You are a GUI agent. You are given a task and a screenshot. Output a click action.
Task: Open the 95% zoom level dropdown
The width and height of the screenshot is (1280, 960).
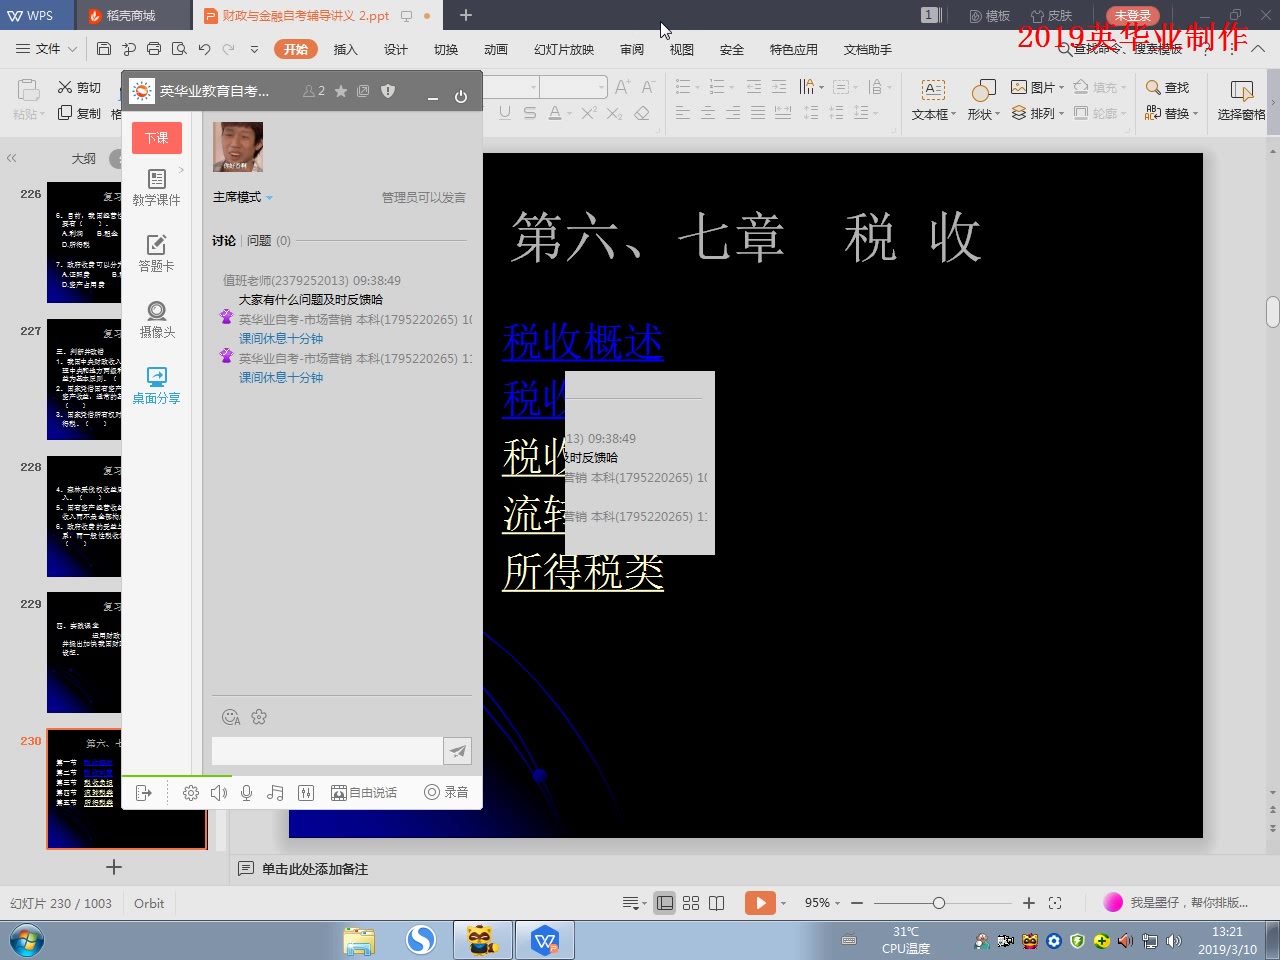tap(823, 903)
